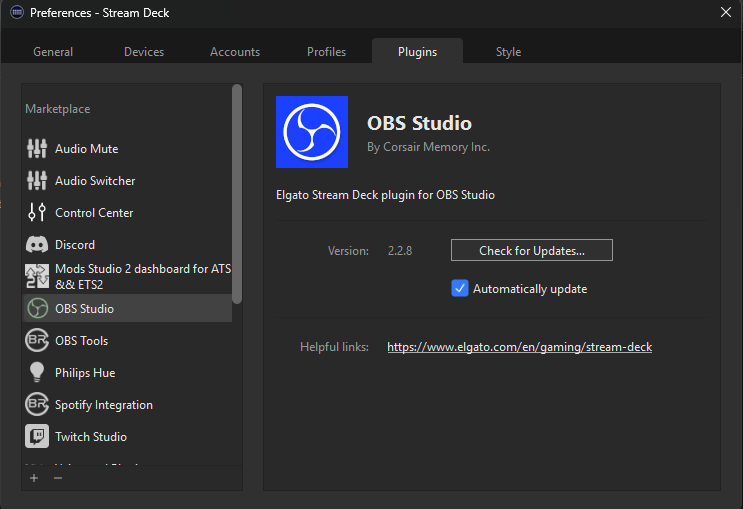Viewport: 743px width, 509px height.
Task: Click the OBS Studio list icon
Action: (x=37, y=309)
